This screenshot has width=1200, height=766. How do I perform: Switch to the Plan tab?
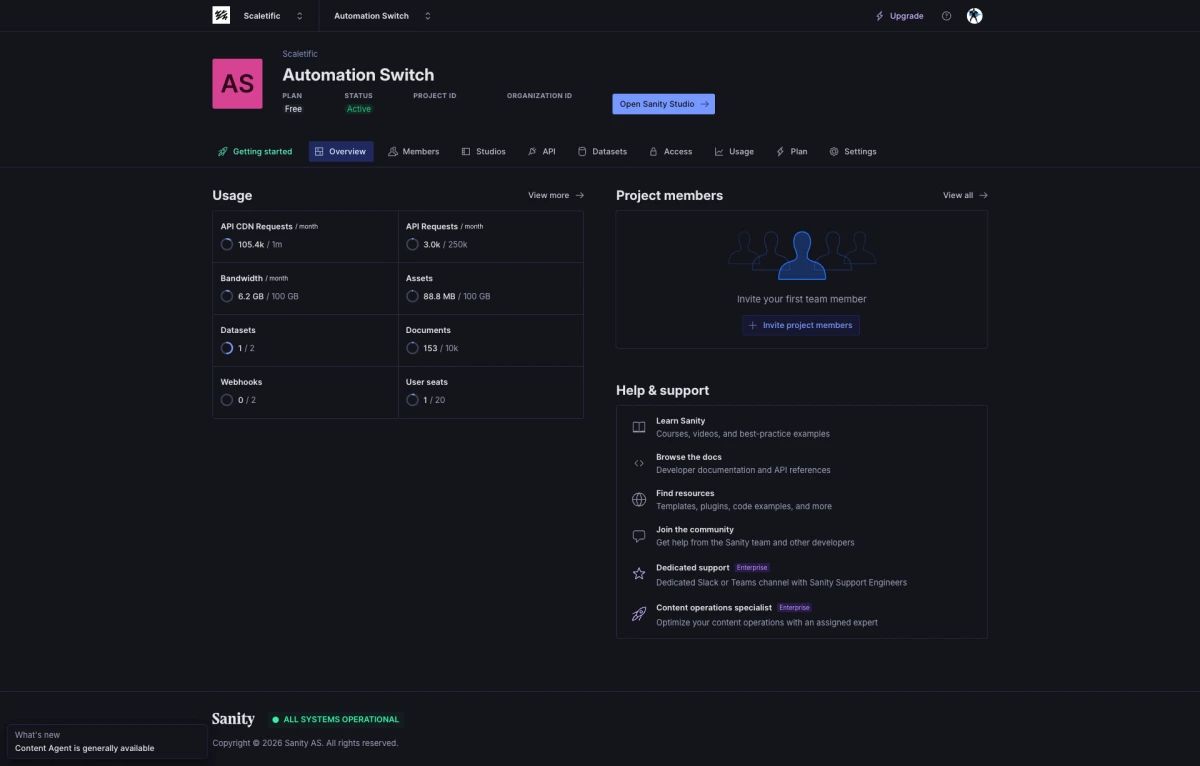pyautogui.click(x=791, y=152)
